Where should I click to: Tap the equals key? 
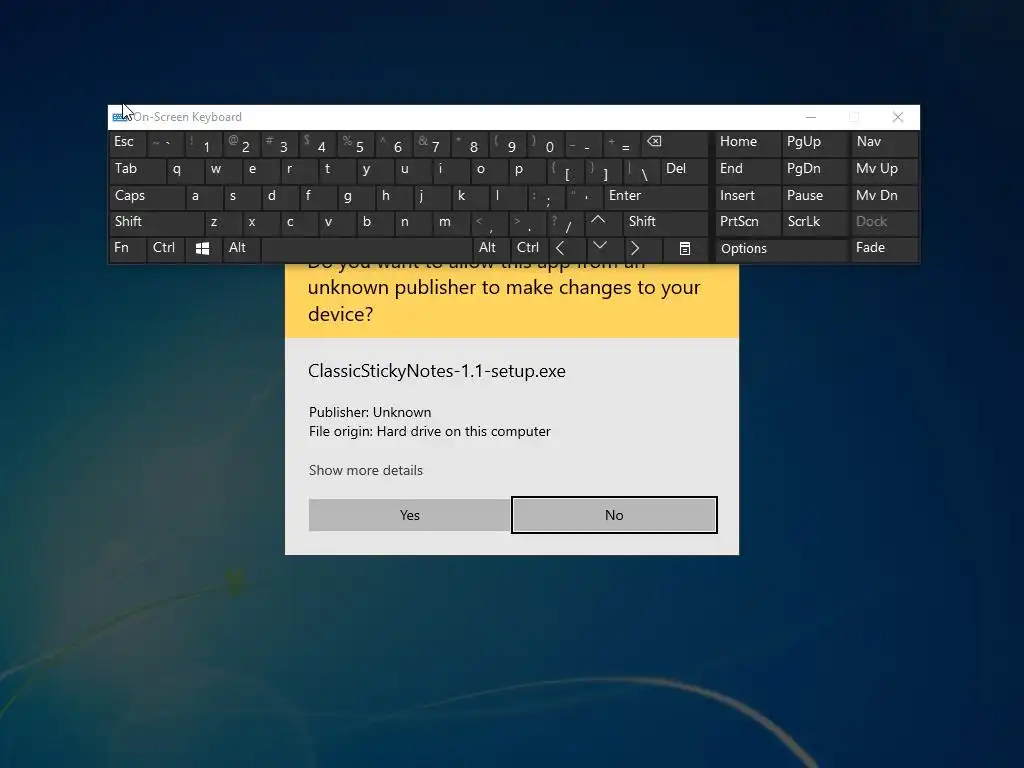(x=622, y=143)
